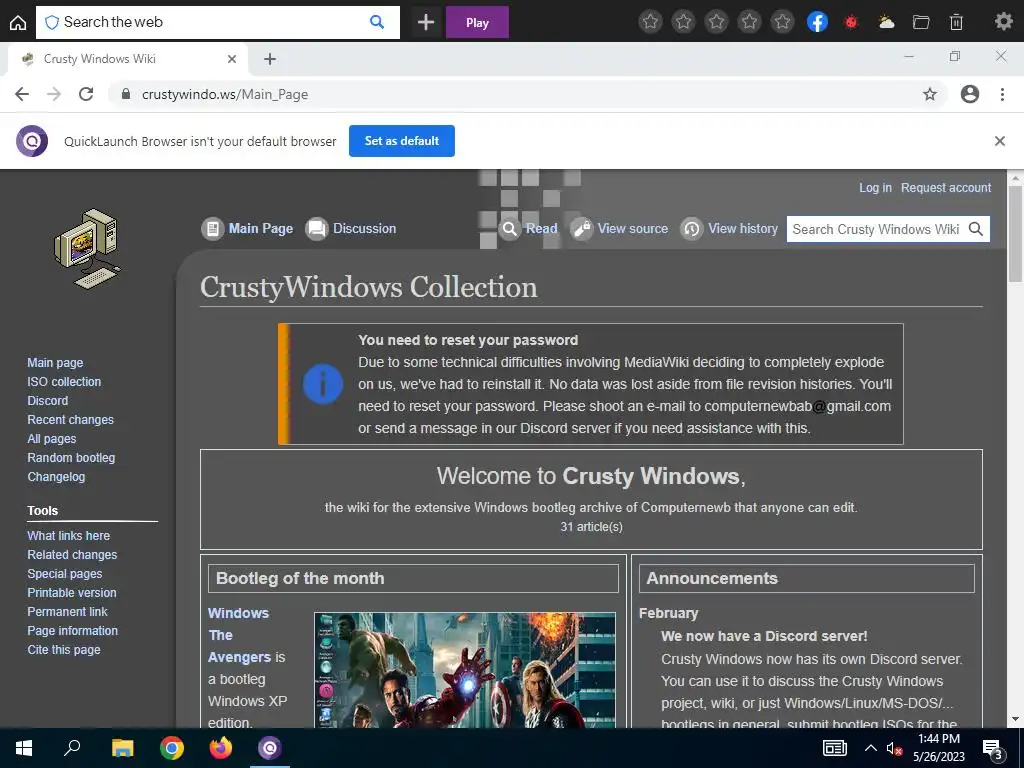Open Discord sidebar link
Image resolution: width=1024 pixels, height=768 pixels.
point(48,400)
